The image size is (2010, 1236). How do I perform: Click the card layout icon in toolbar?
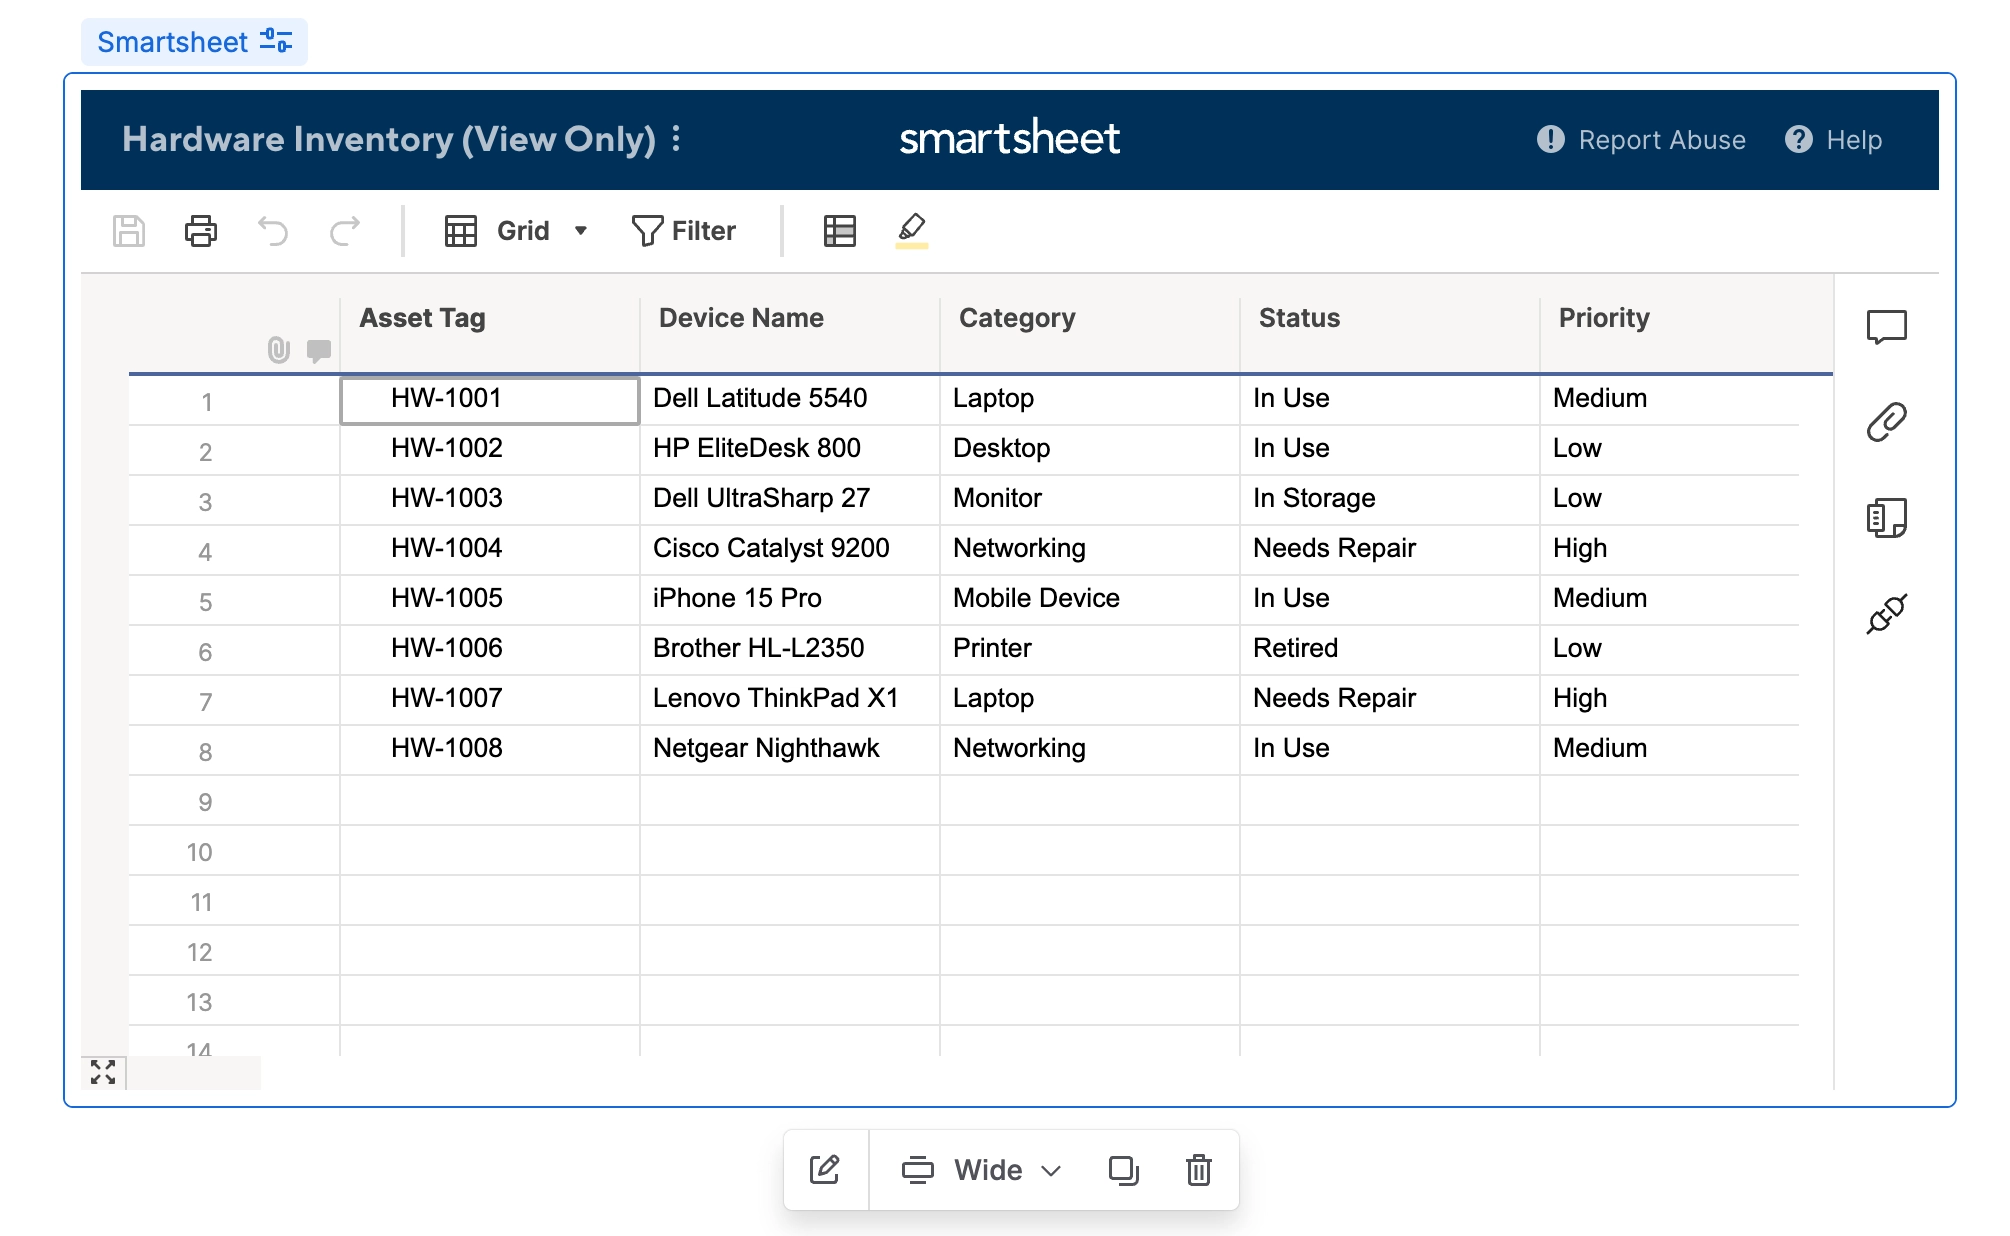tap(840, 231)
